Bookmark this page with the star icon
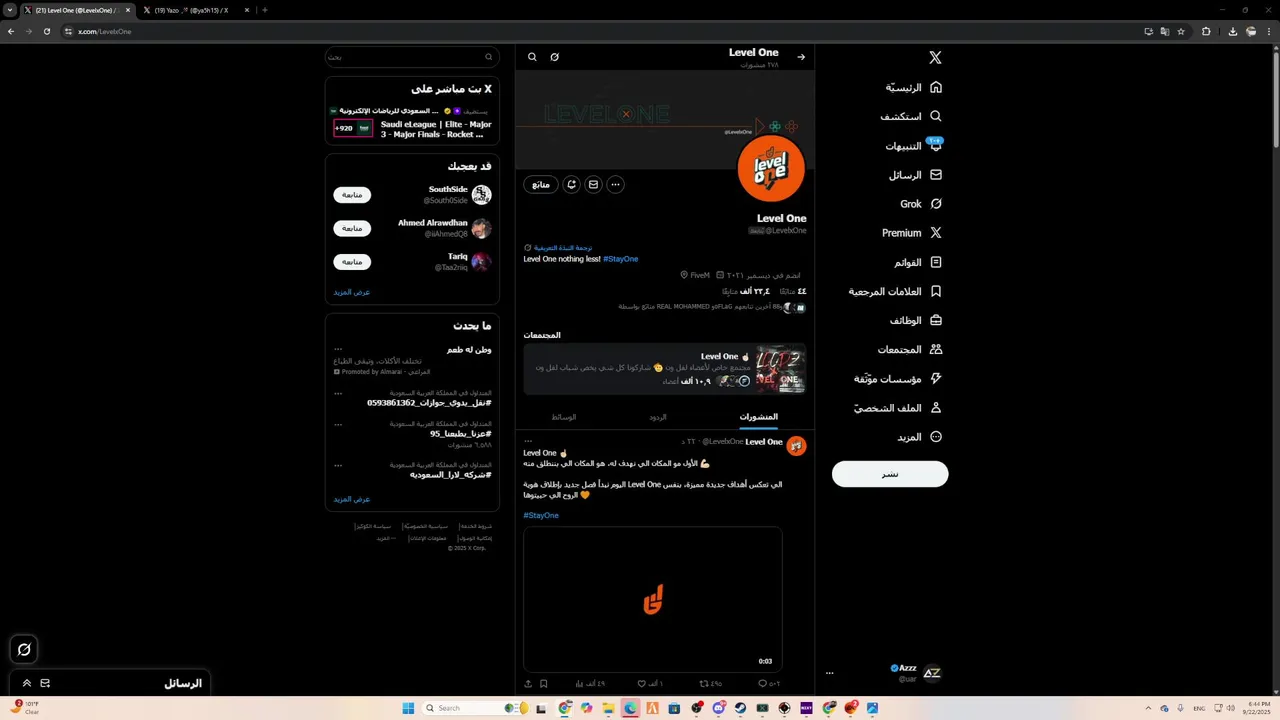The image size is (1280, 720). (1181, 31)
